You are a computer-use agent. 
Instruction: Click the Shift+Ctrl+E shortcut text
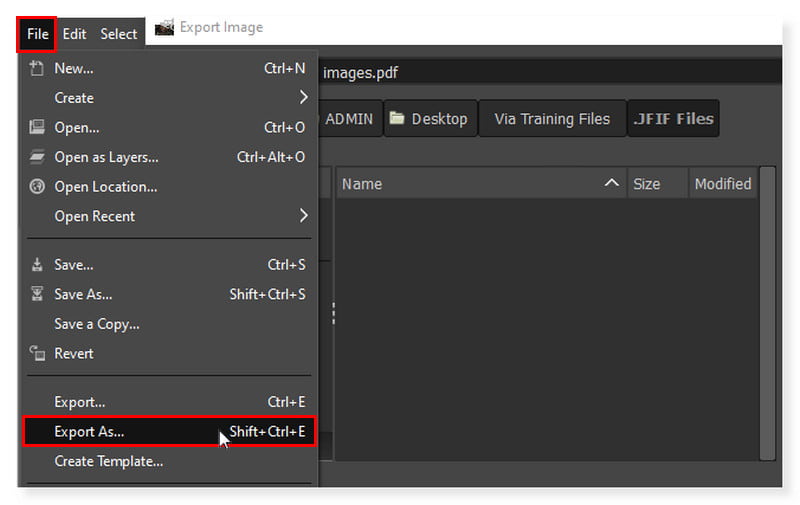[x=267, y=432]
